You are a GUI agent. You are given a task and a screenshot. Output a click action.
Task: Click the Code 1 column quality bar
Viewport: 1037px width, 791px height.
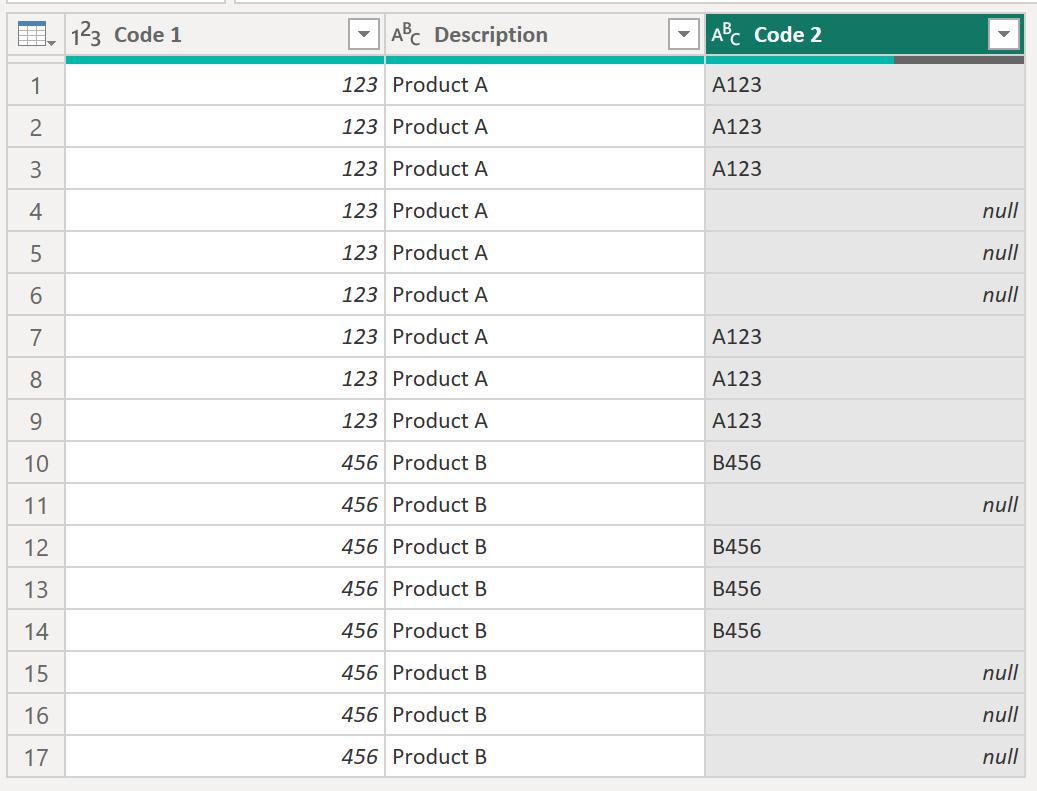225,60
